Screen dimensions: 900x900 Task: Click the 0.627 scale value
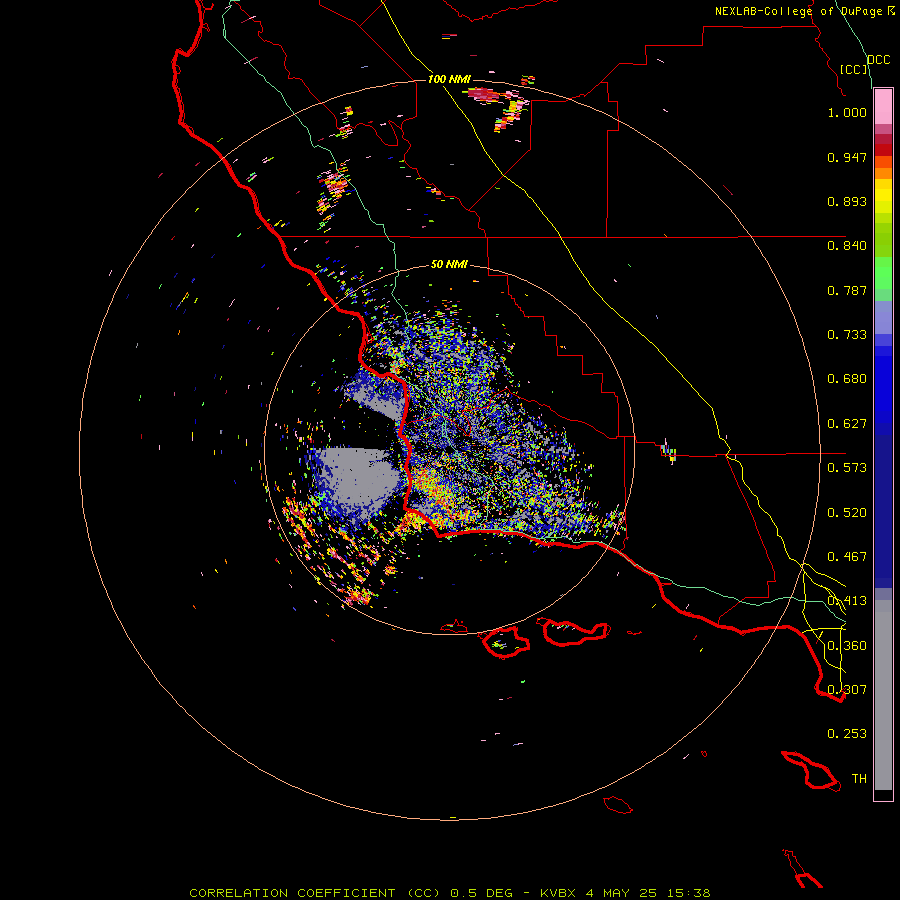click(x=847, y=424)
